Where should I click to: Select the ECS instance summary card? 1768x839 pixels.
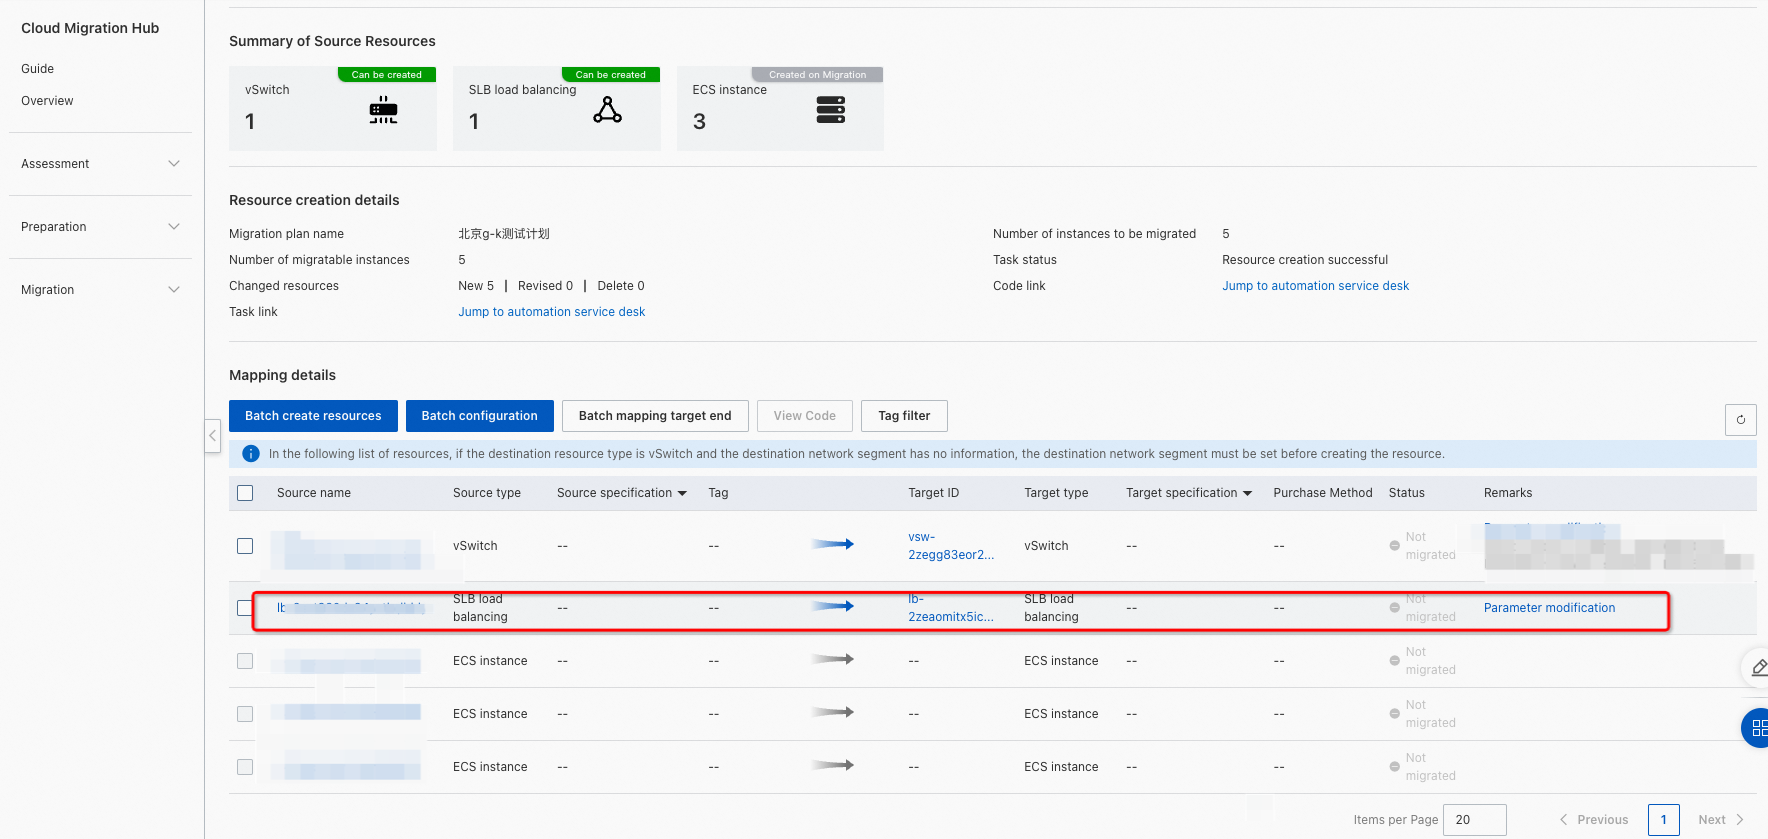pyautogui.click(x=780, y=108)
